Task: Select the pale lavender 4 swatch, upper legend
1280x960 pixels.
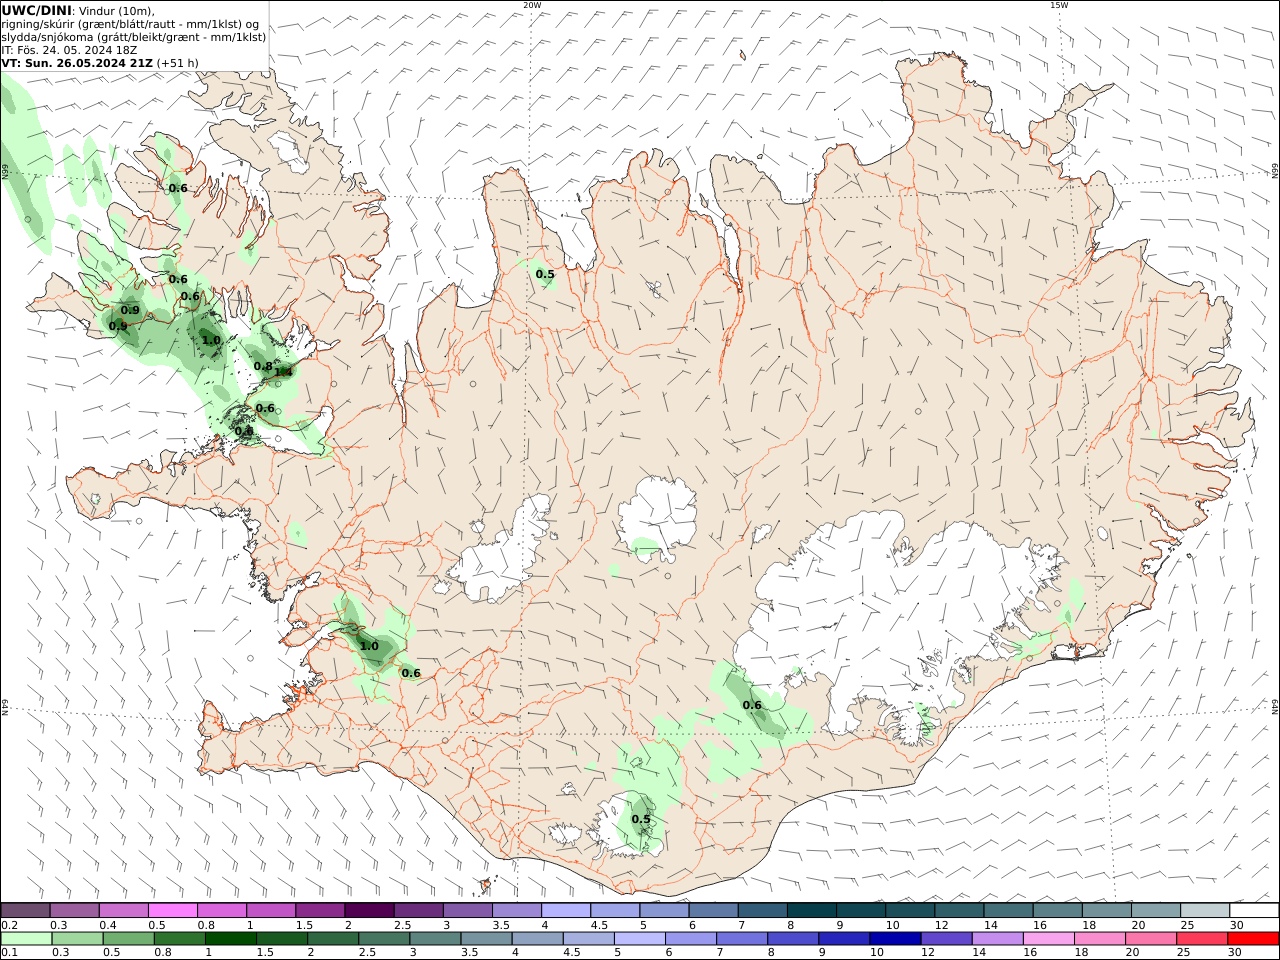Action: (566, 911)
